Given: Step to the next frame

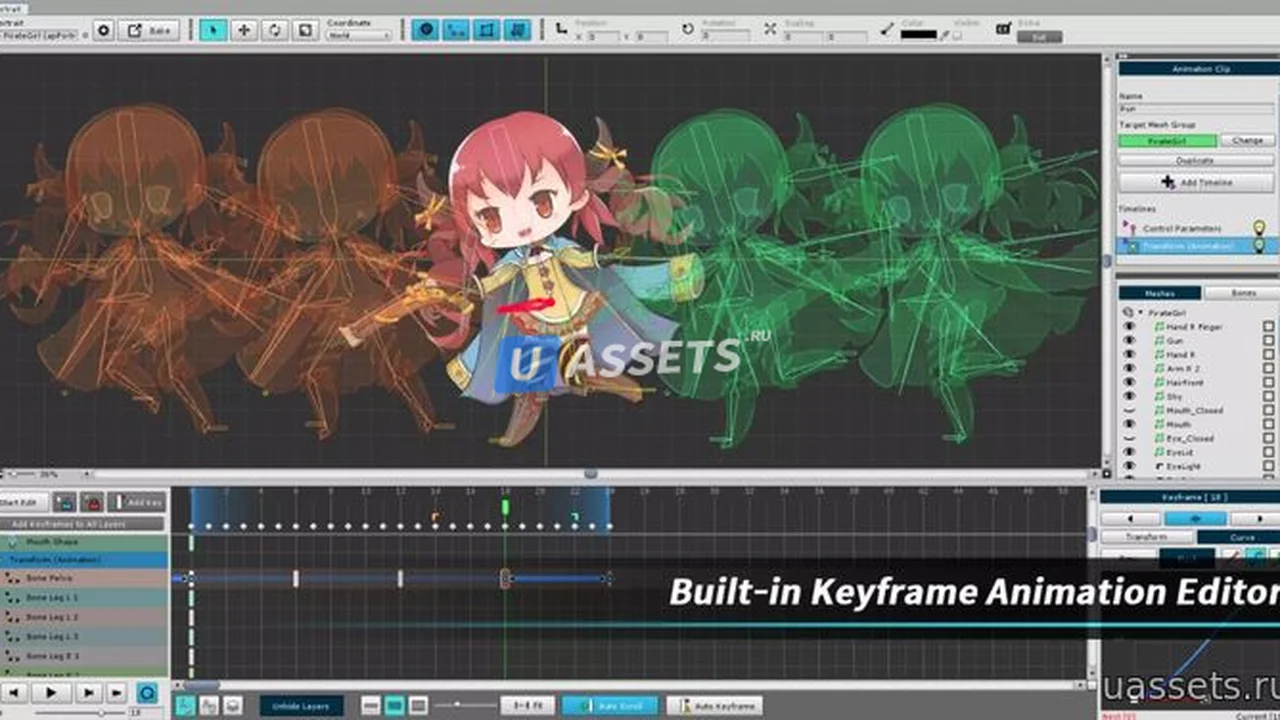Looking at the screenshot, I should (x=89, y=692).
